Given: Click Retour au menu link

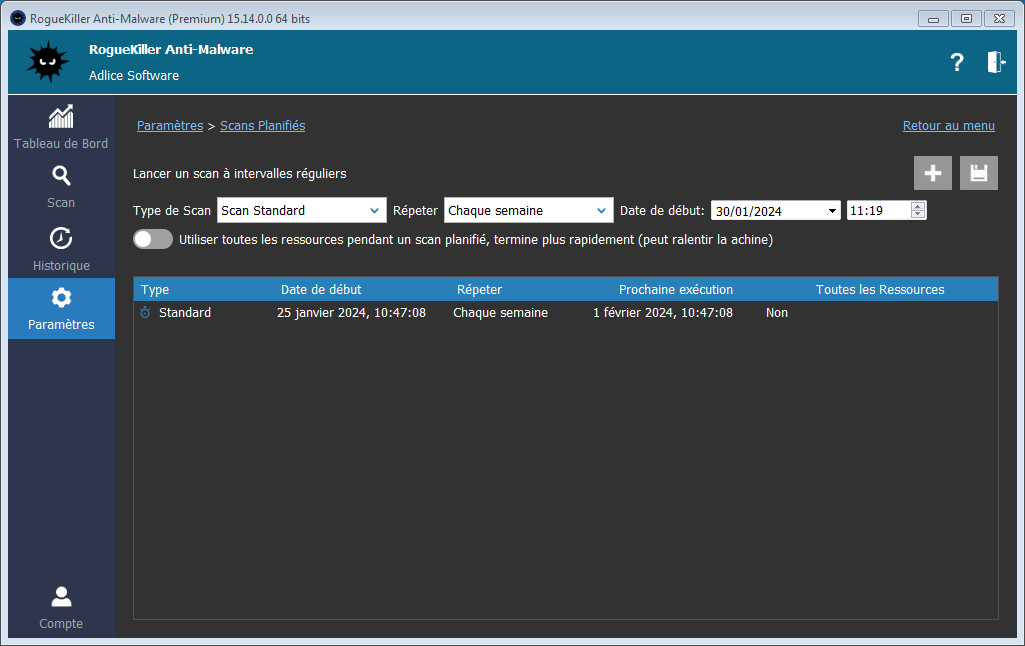Looking at the screenshot, I should (x=948, y=126).
